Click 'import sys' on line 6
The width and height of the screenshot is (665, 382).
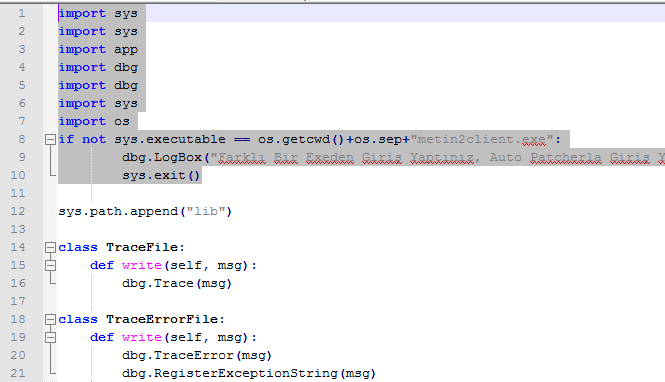point(98,103)
